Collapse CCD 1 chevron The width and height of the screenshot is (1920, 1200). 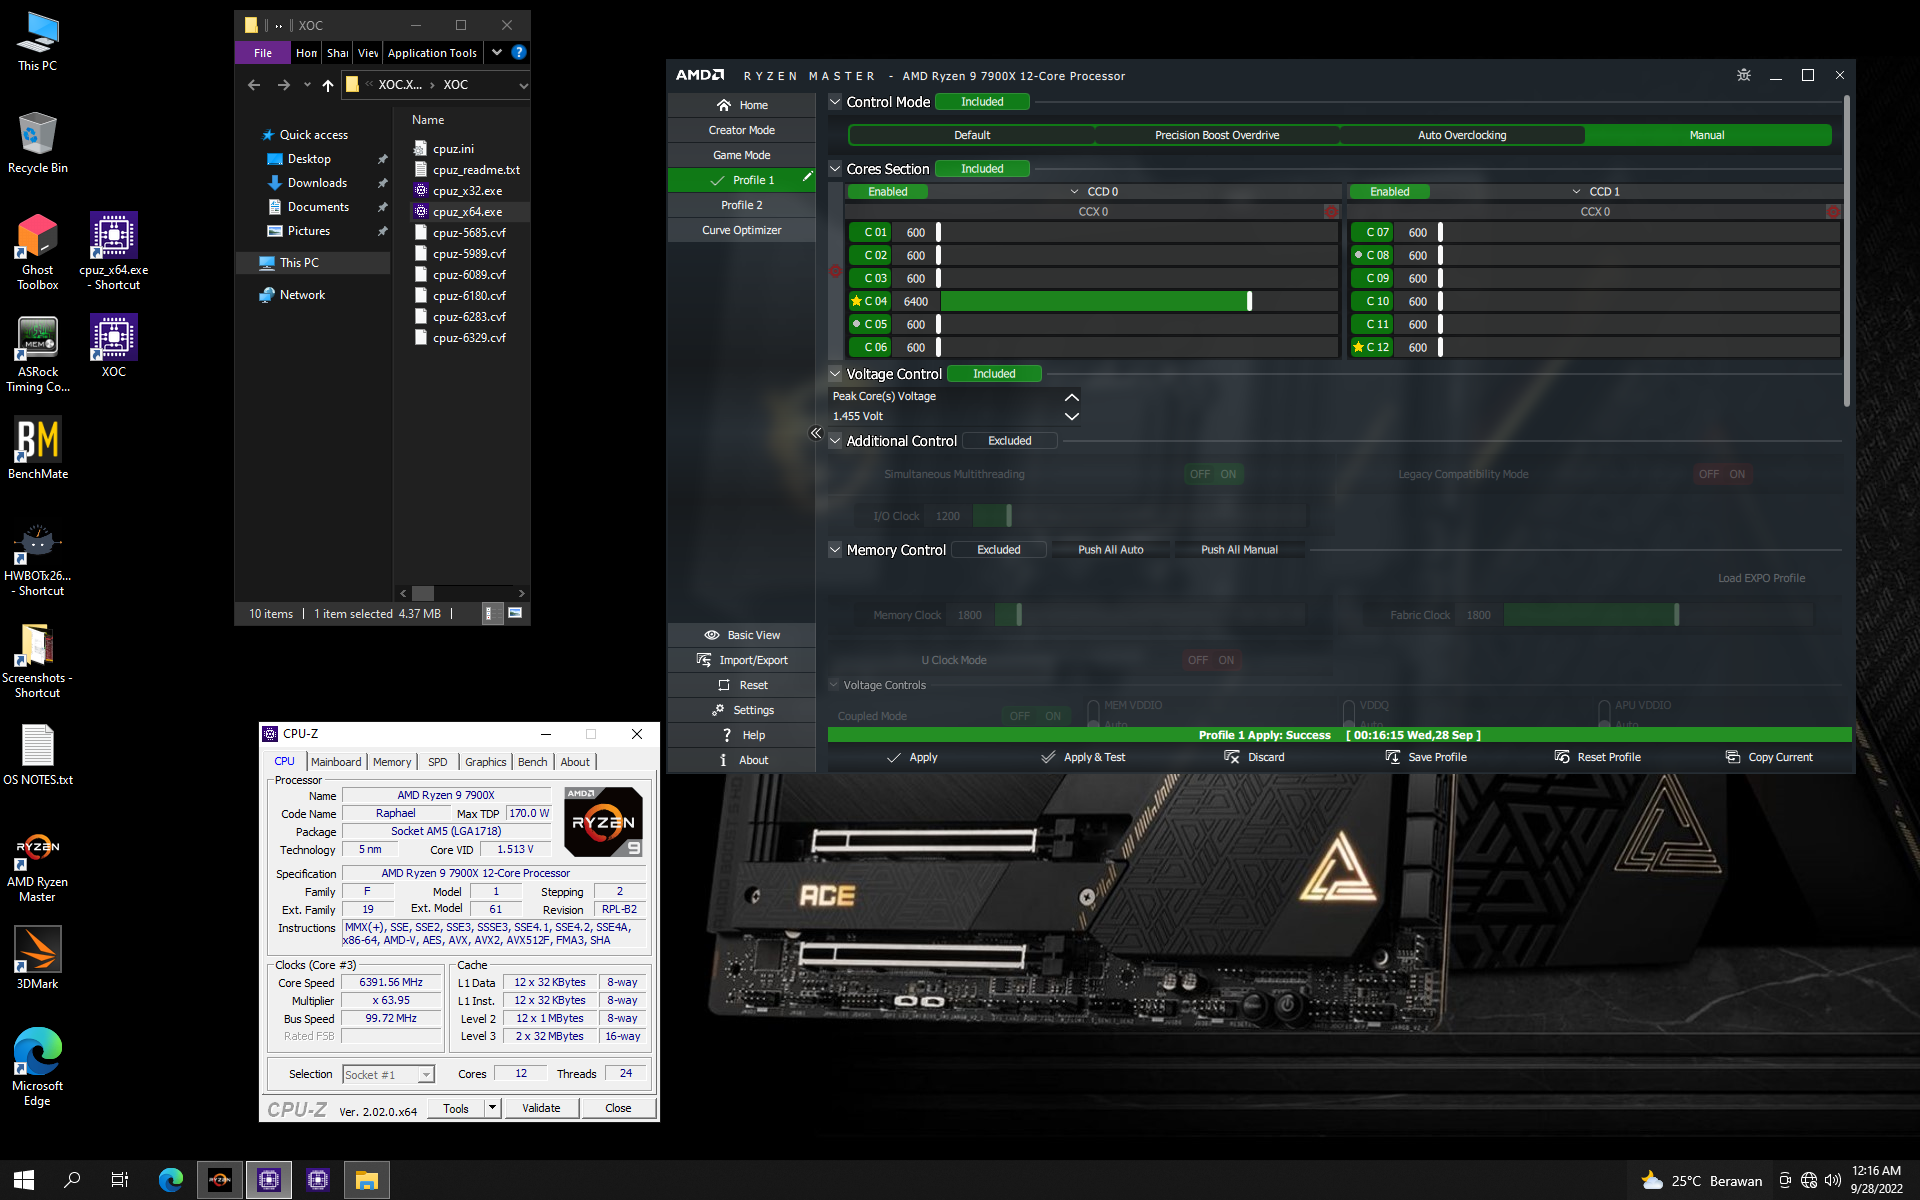(1577, 192)
